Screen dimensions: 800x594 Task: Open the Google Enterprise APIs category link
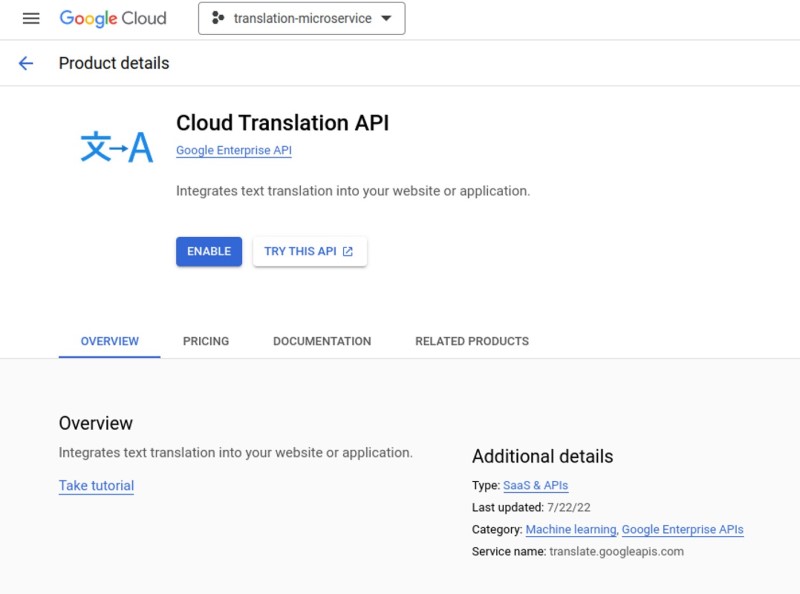(x=683, y=530)
